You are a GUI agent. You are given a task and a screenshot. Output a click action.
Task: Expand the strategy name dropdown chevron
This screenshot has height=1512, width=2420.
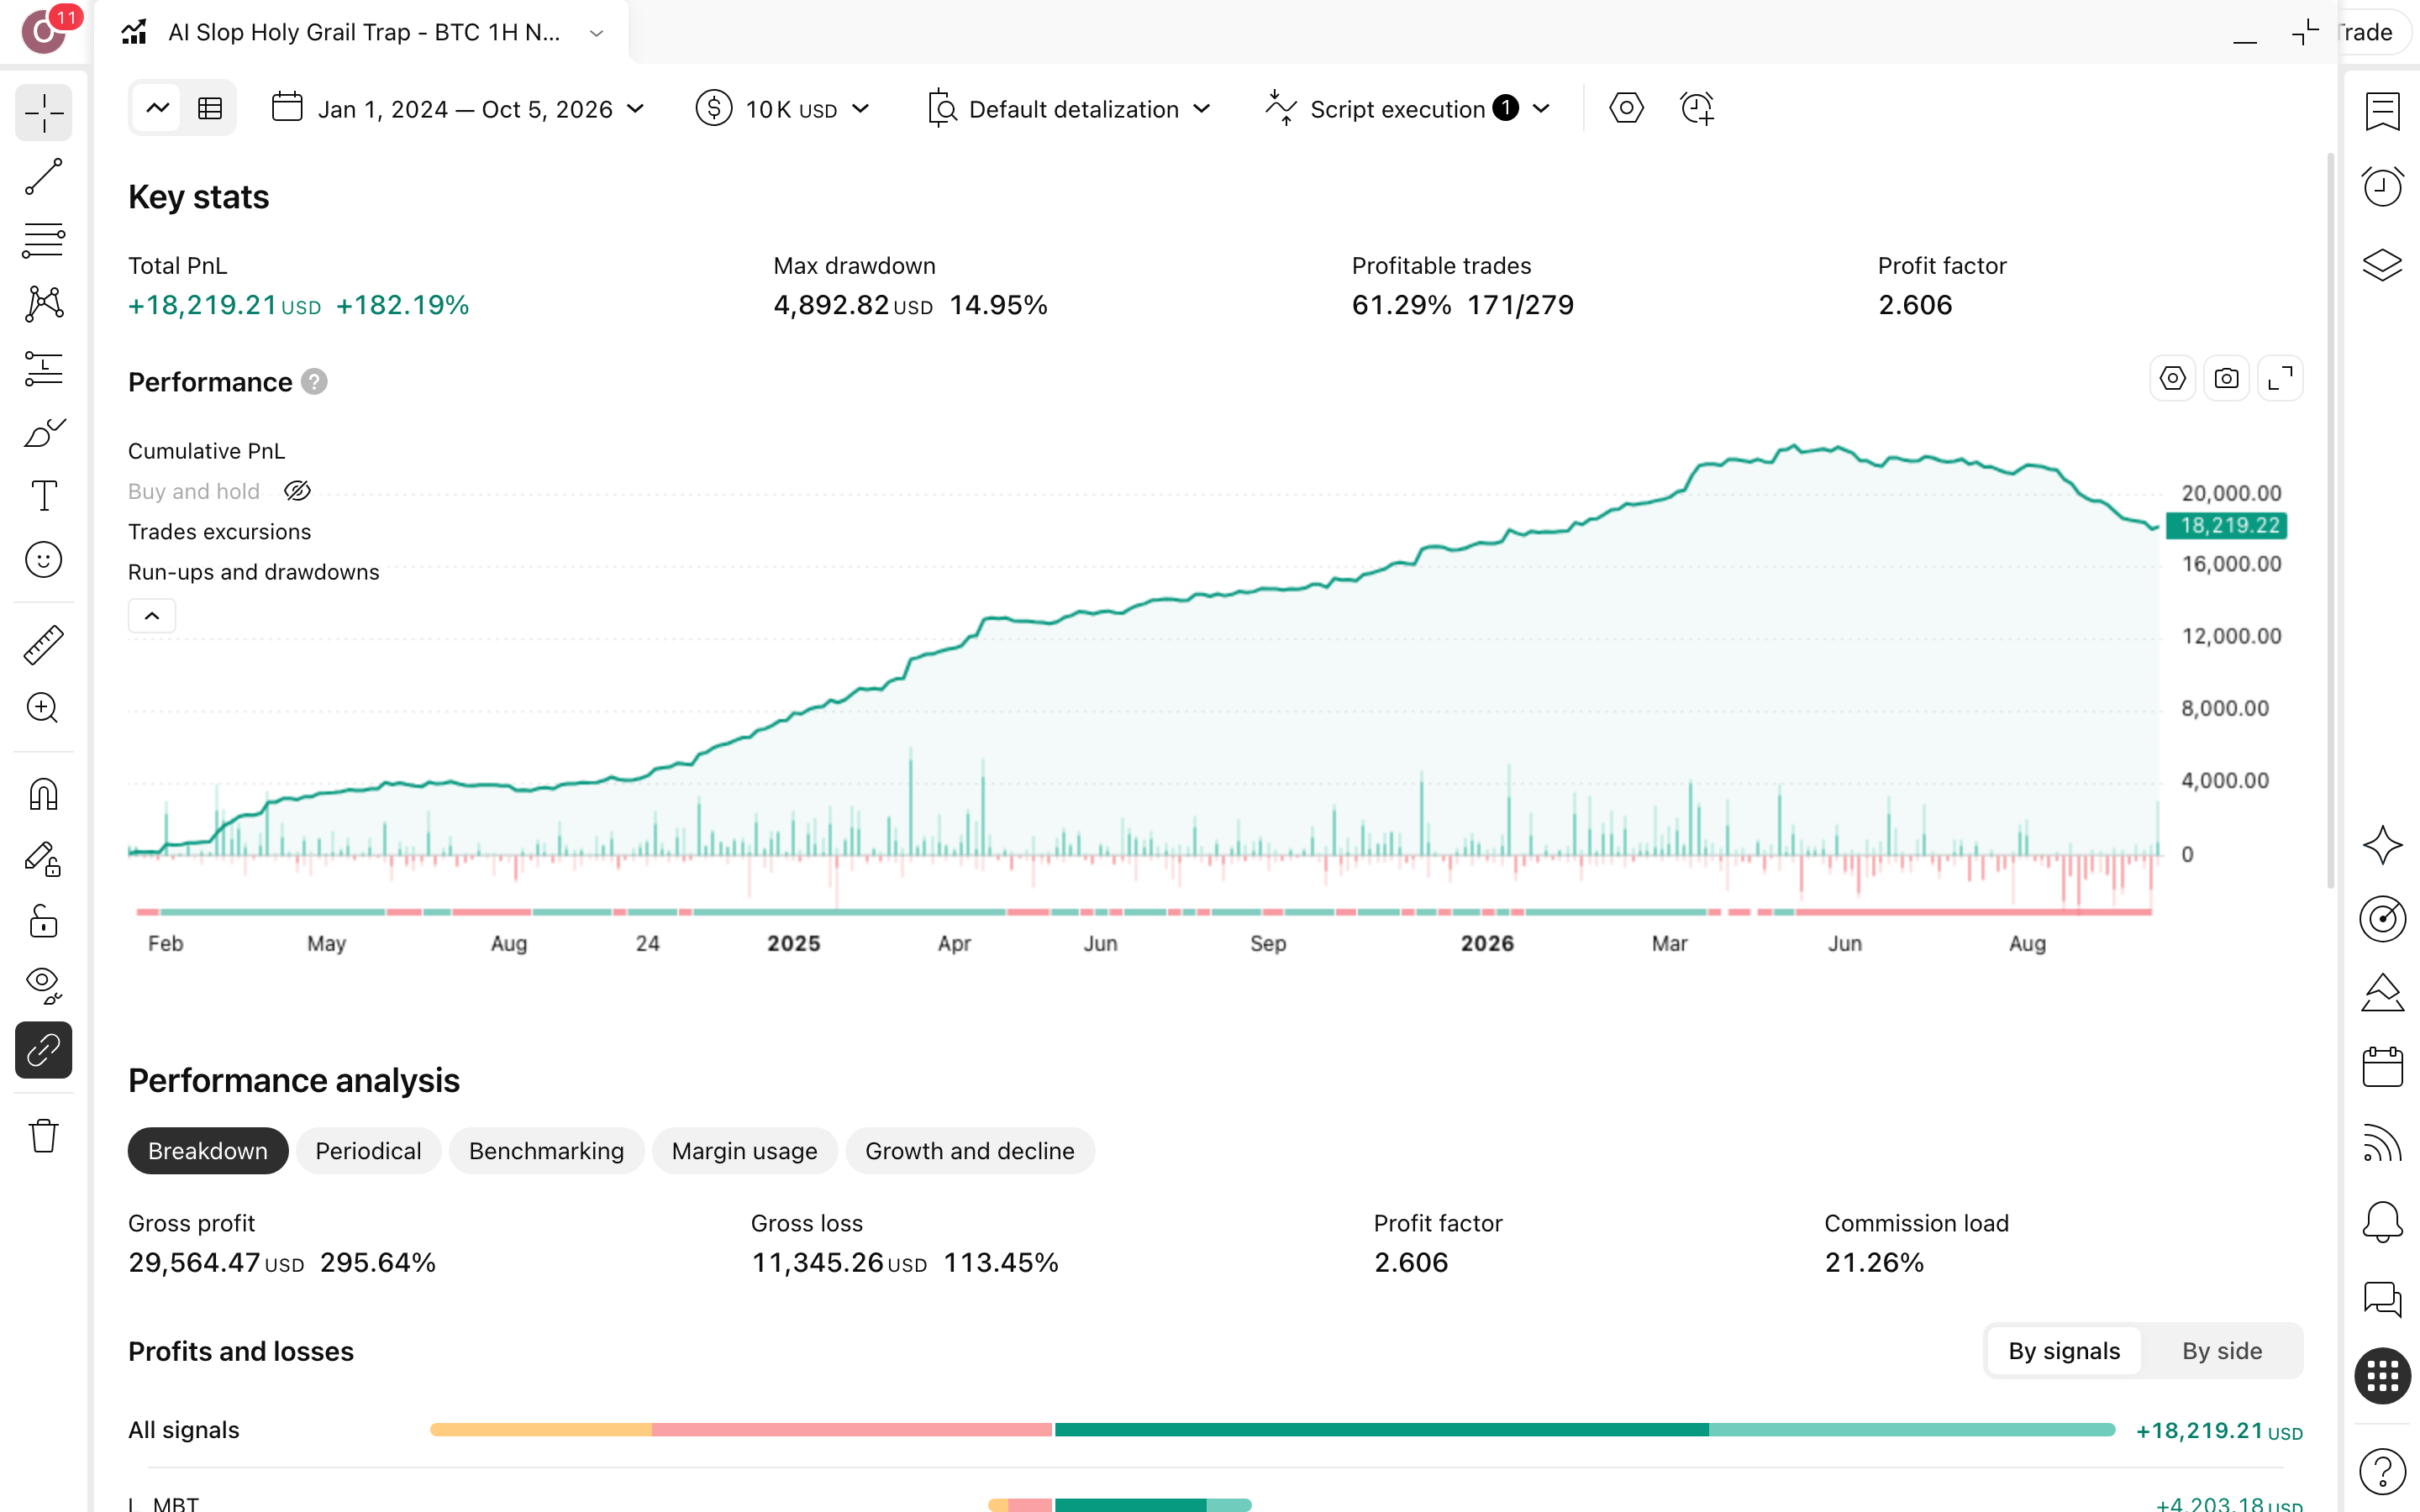(597, 33)
